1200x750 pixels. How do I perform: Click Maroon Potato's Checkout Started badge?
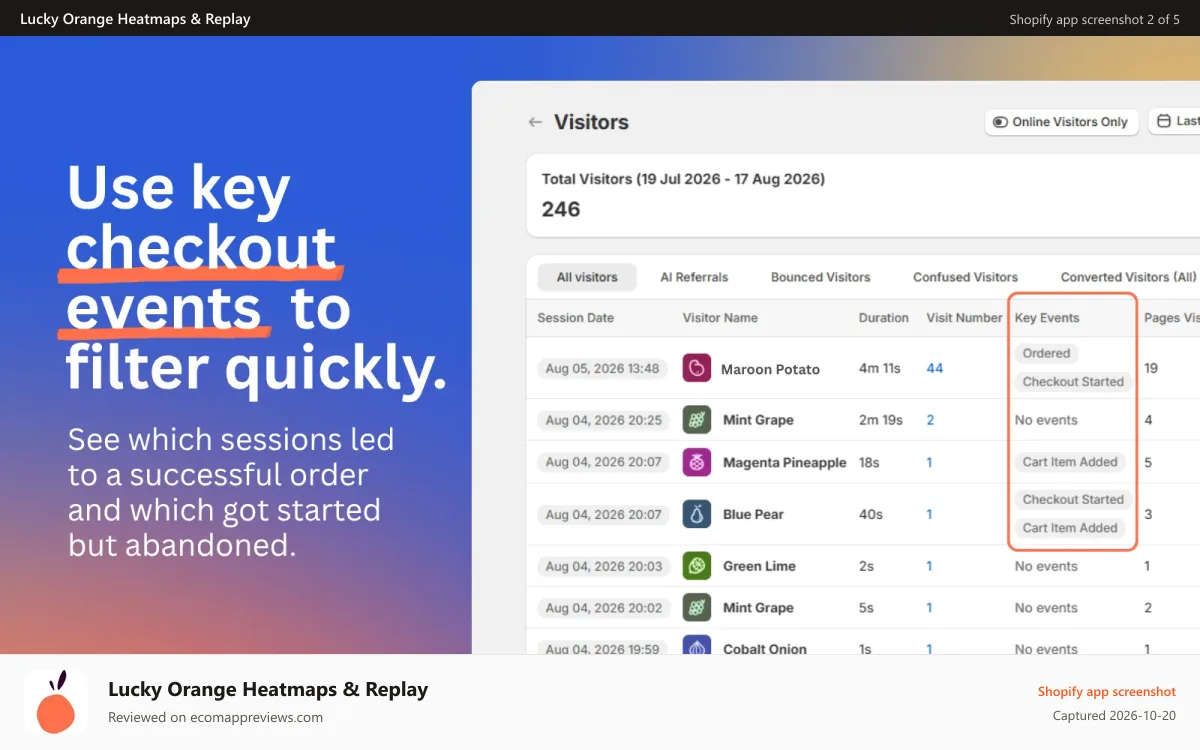coord(1073,382)
